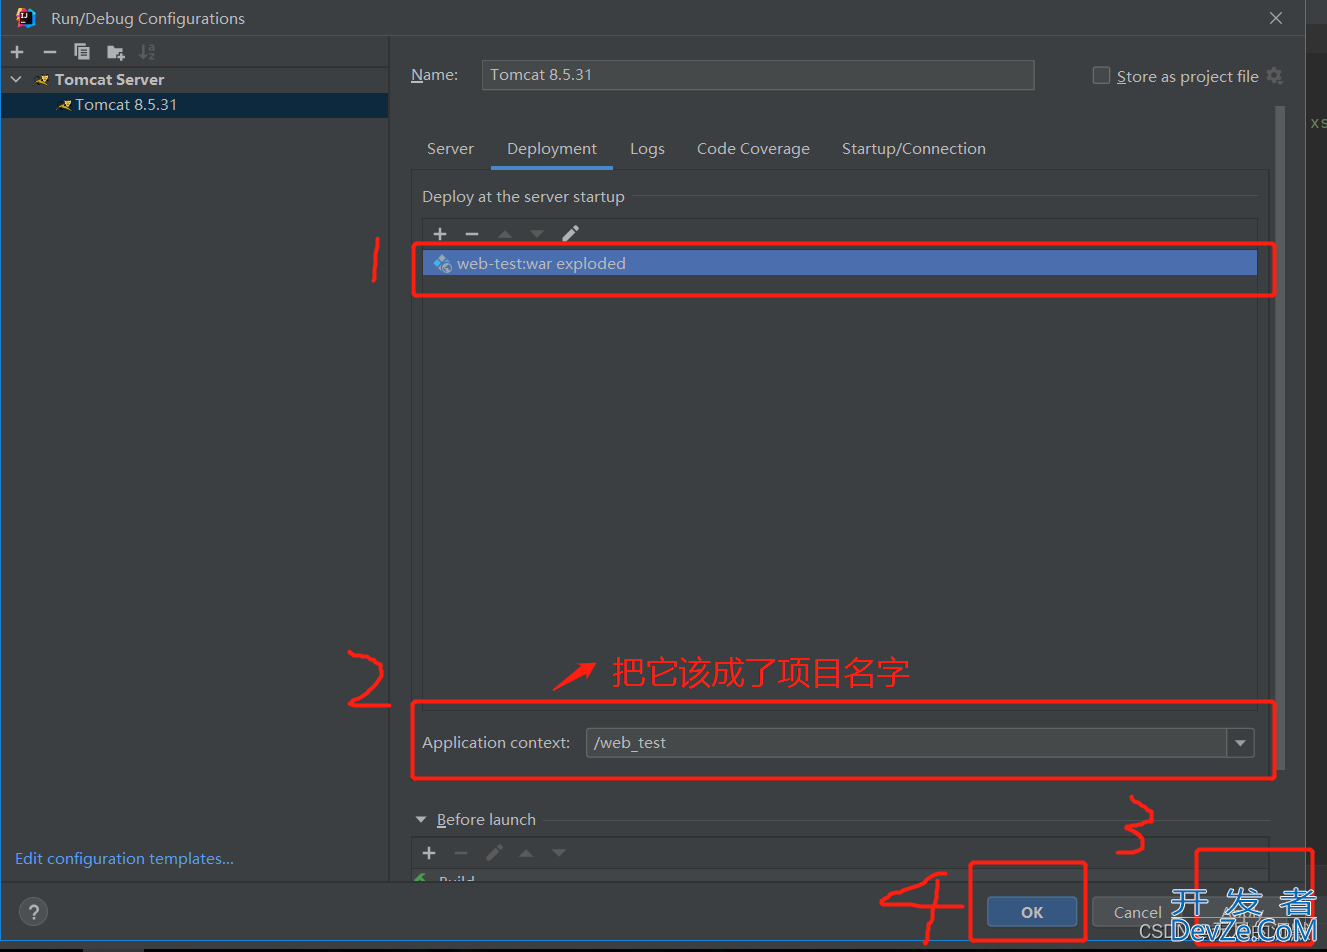Move the deployment artifact down

click(537, 234)
